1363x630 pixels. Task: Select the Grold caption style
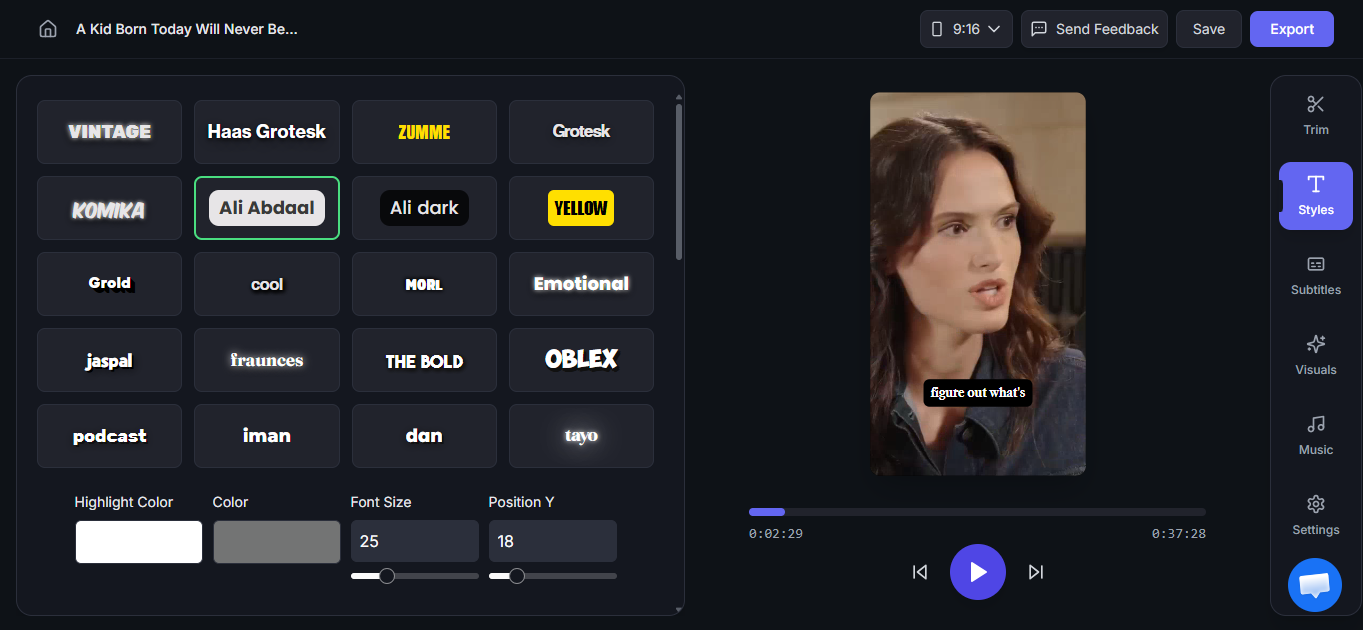[110, 284]
